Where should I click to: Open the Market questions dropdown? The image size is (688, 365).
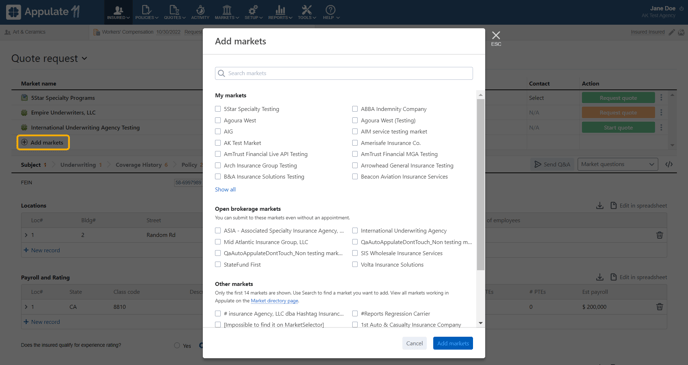click(x=617, y=164)
